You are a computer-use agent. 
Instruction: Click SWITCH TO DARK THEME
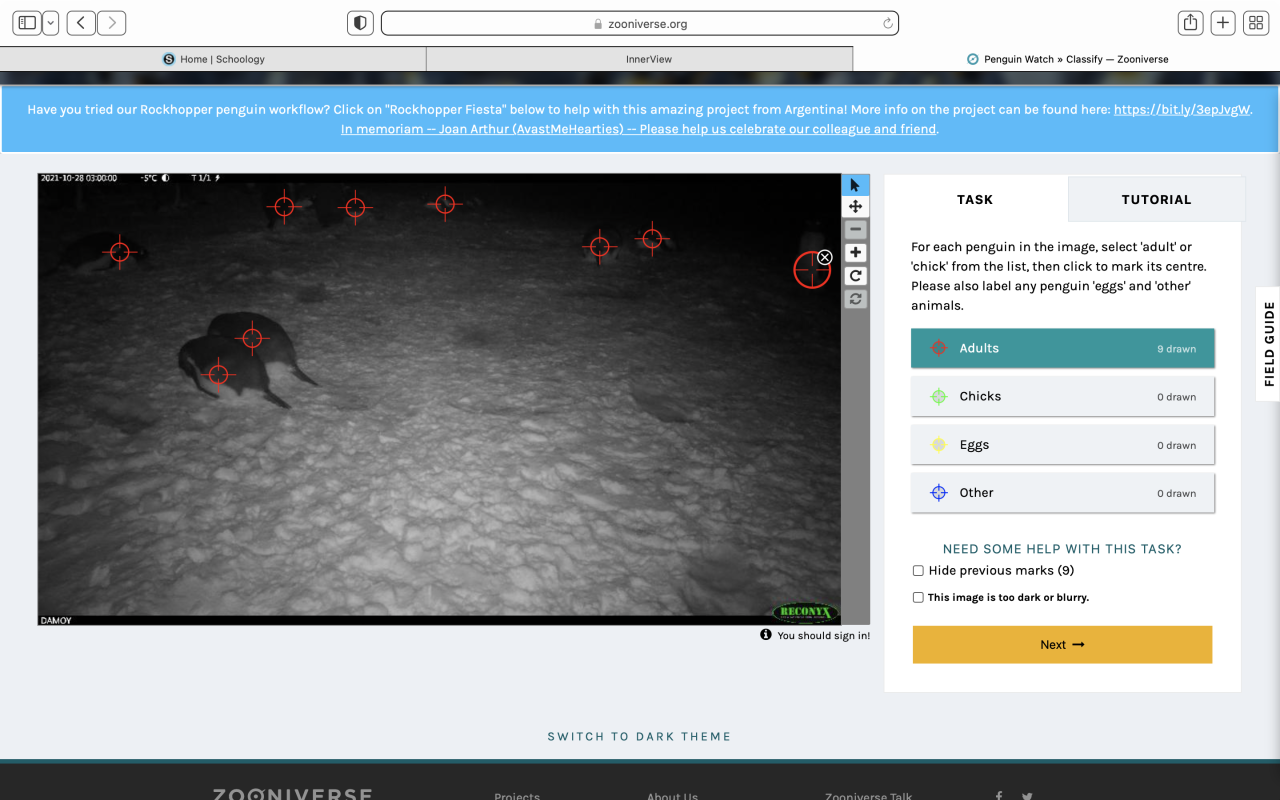pyautogui.click(x=639, y=737)
